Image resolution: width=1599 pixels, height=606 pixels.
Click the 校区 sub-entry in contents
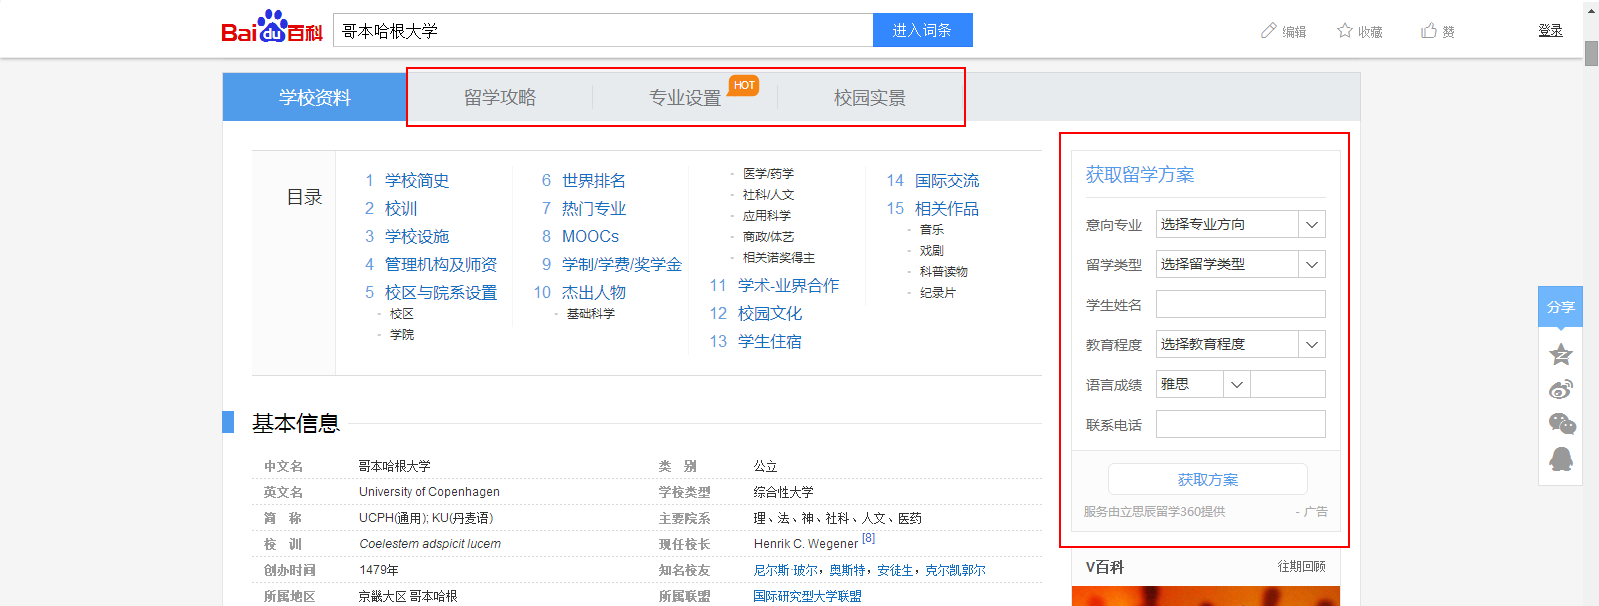402,314
